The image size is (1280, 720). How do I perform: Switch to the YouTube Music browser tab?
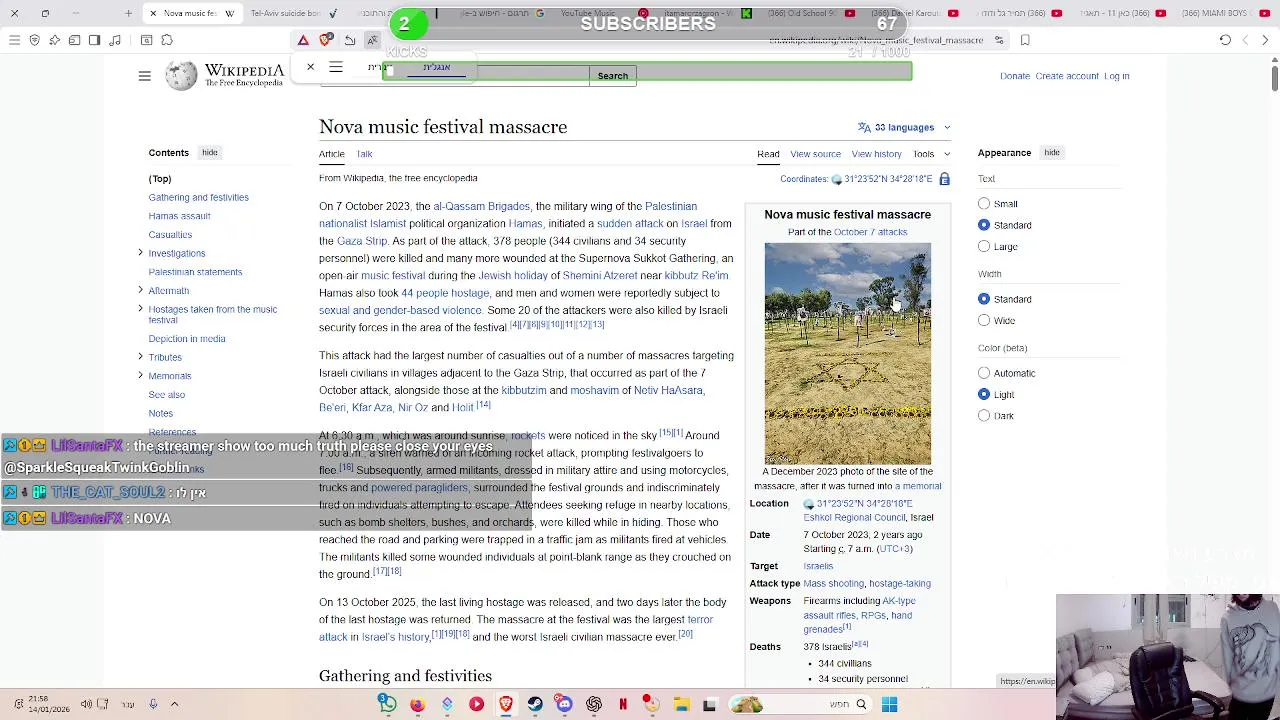(588, 13)
